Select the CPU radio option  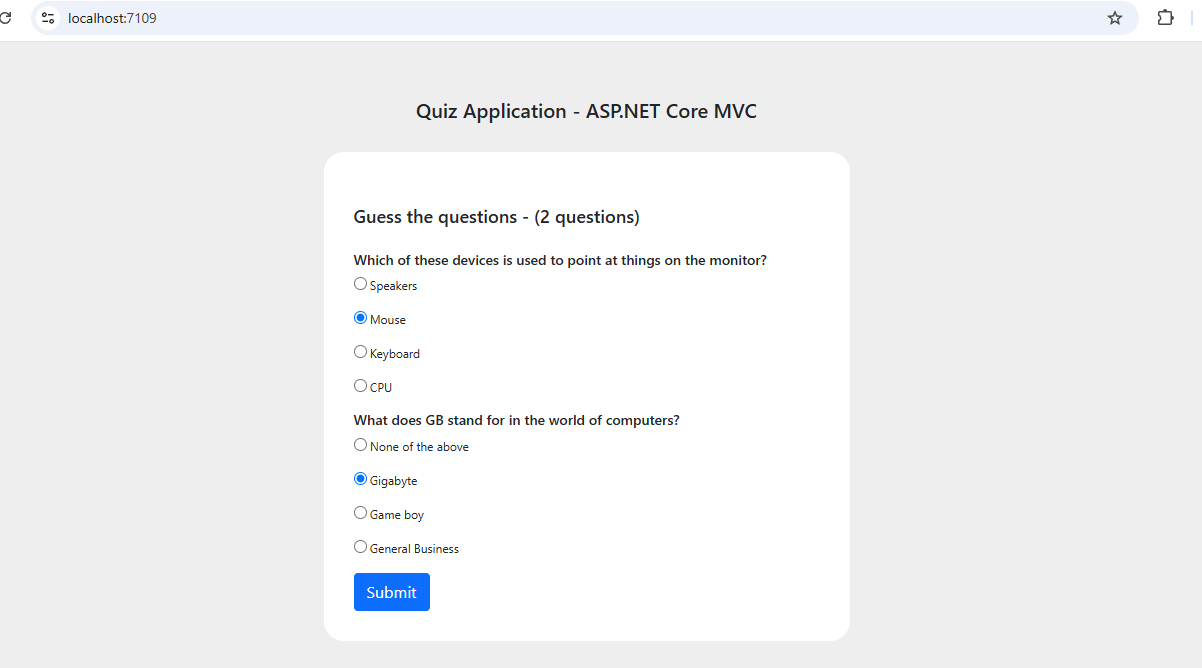[361, 386]
